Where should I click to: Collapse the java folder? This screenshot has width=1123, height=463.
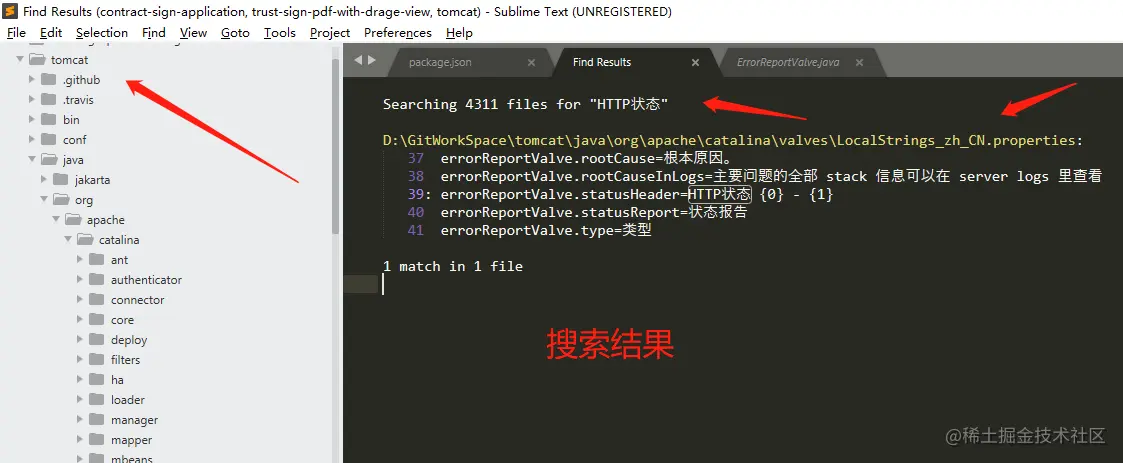[32, 159]
